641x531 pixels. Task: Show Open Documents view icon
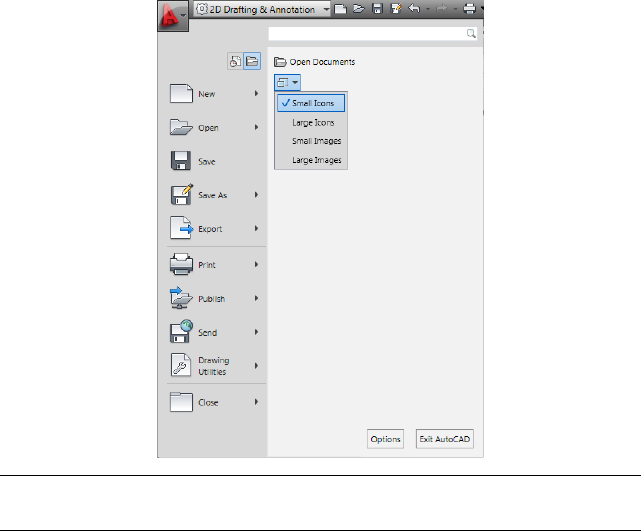pos(252,62)
